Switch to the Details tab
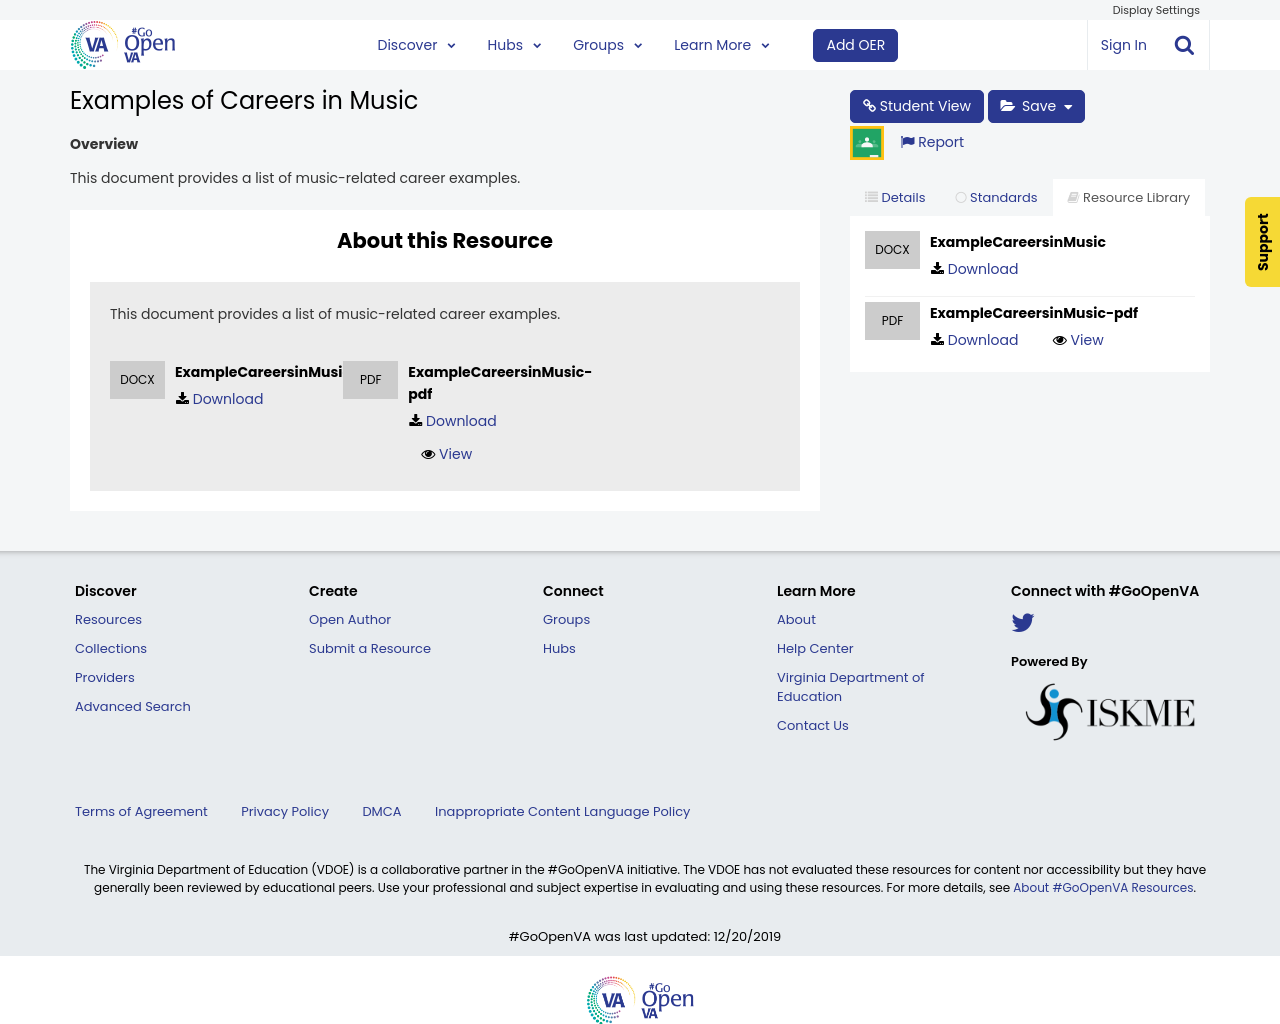 895,198
